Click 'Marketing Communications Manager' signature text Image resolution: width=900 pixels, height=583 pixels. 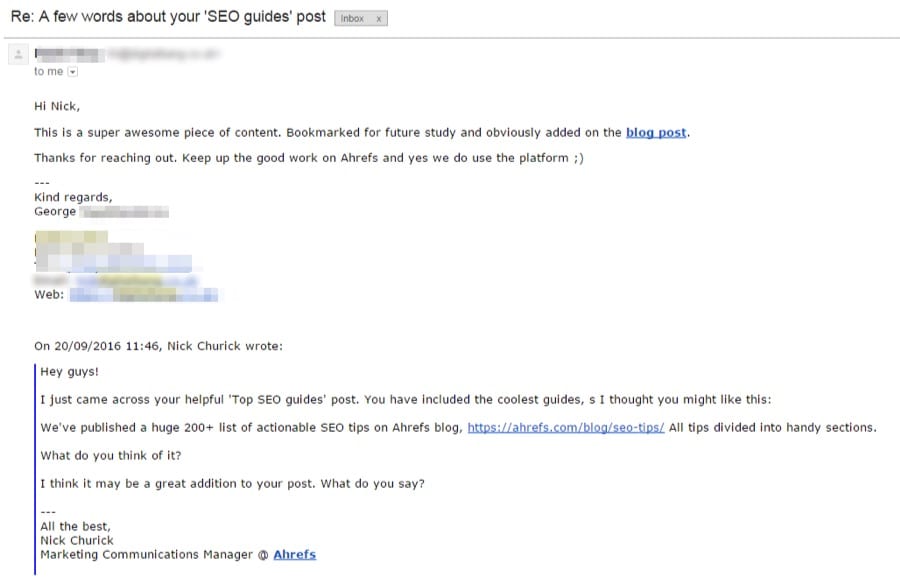[x=146, y=554]
